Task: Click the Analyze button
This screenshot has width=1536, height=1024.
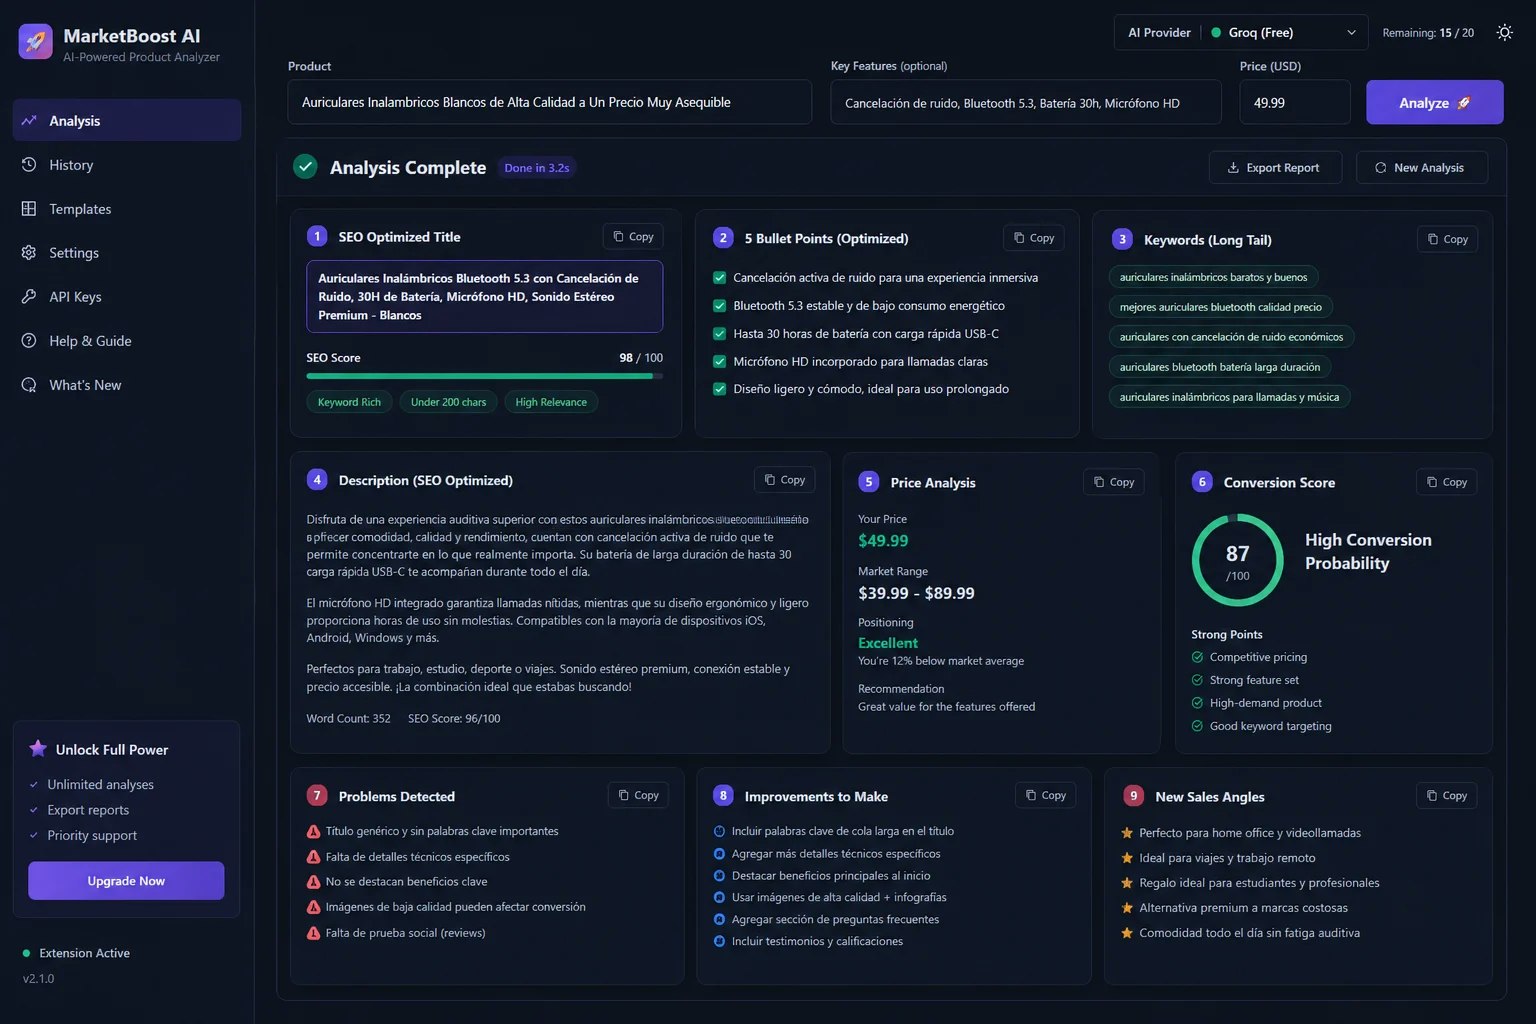Action: click(1435, 103)
